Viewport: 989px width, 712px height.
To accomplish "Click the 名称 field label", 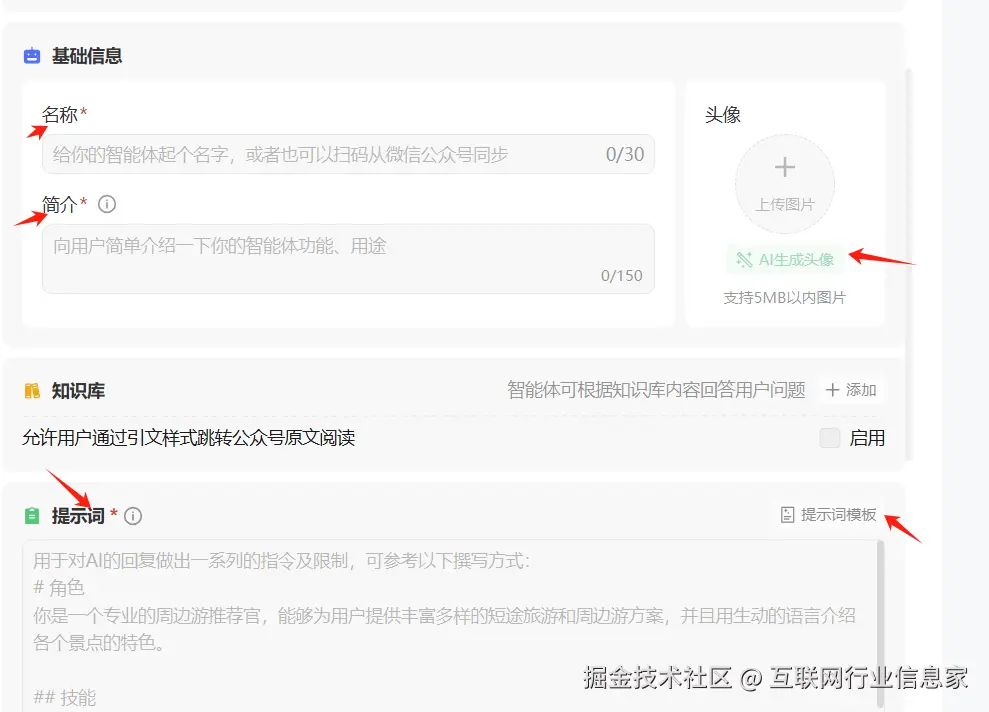I will tap(60, 115).
